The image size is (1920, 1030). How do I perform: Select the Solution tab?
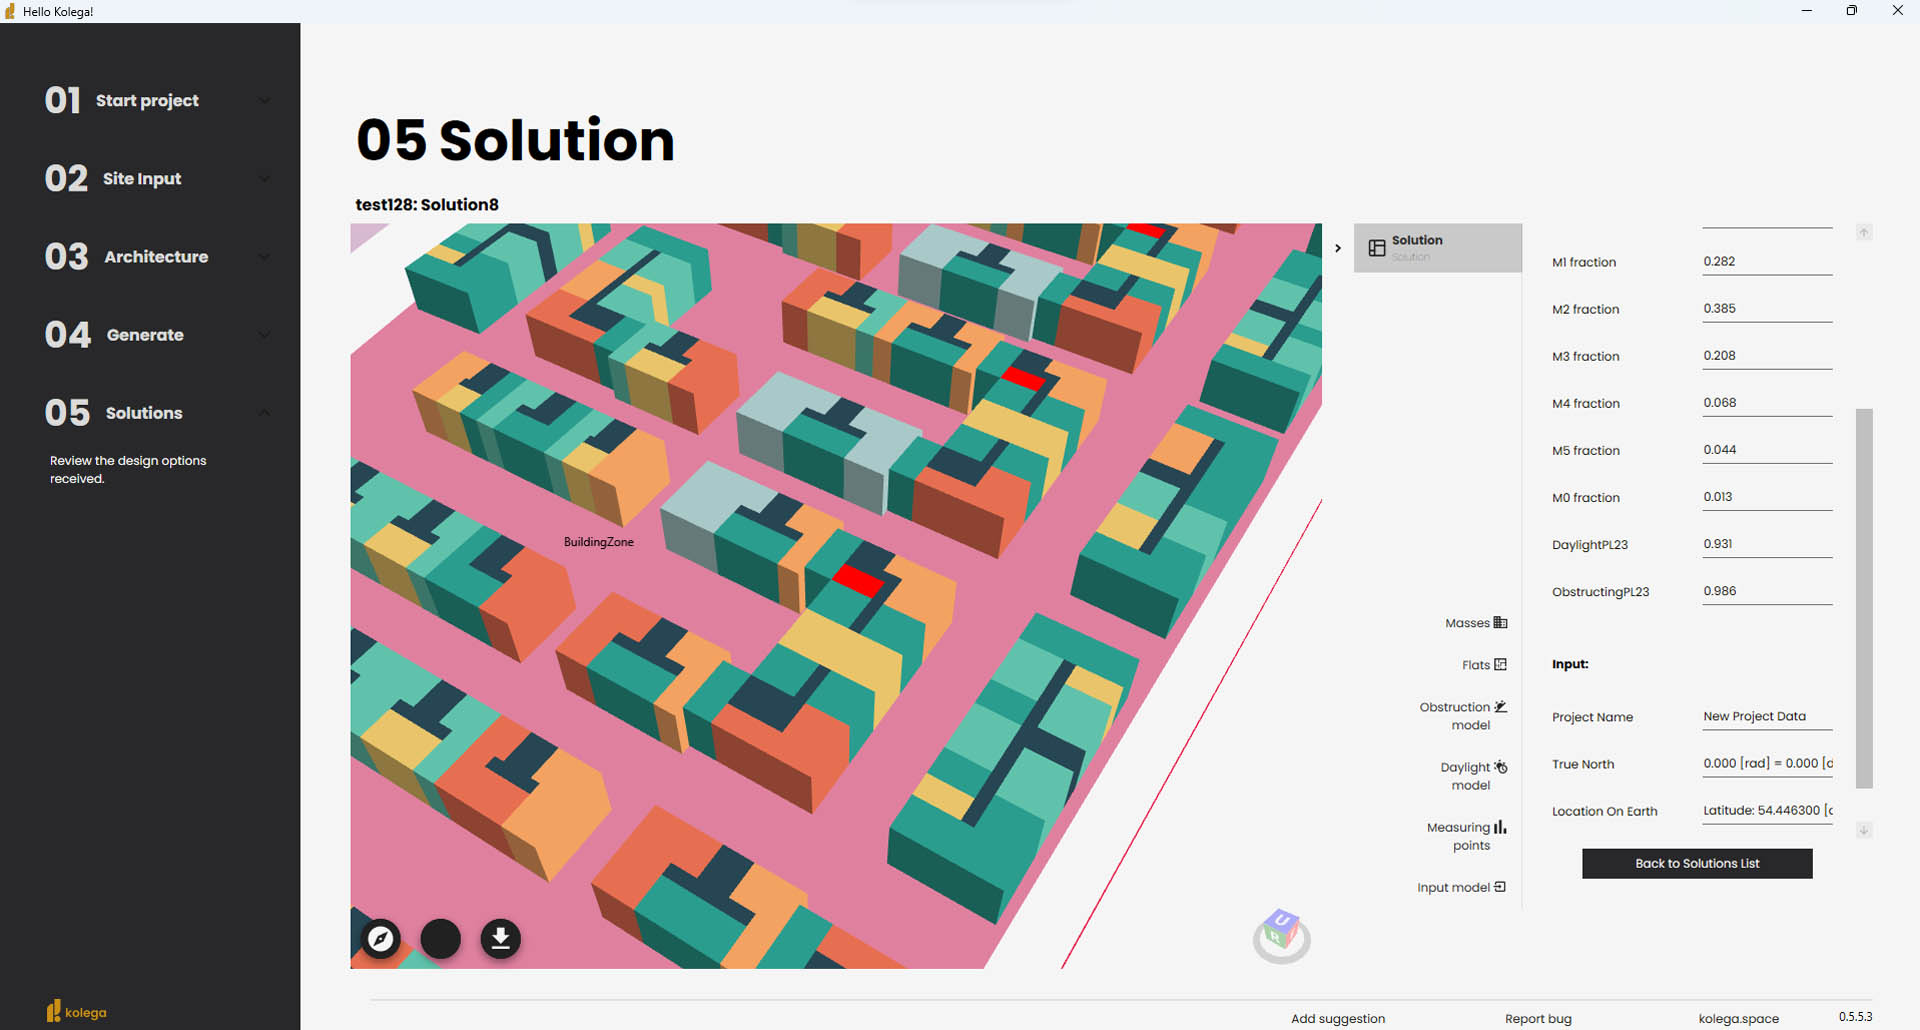coord(1437,247)
